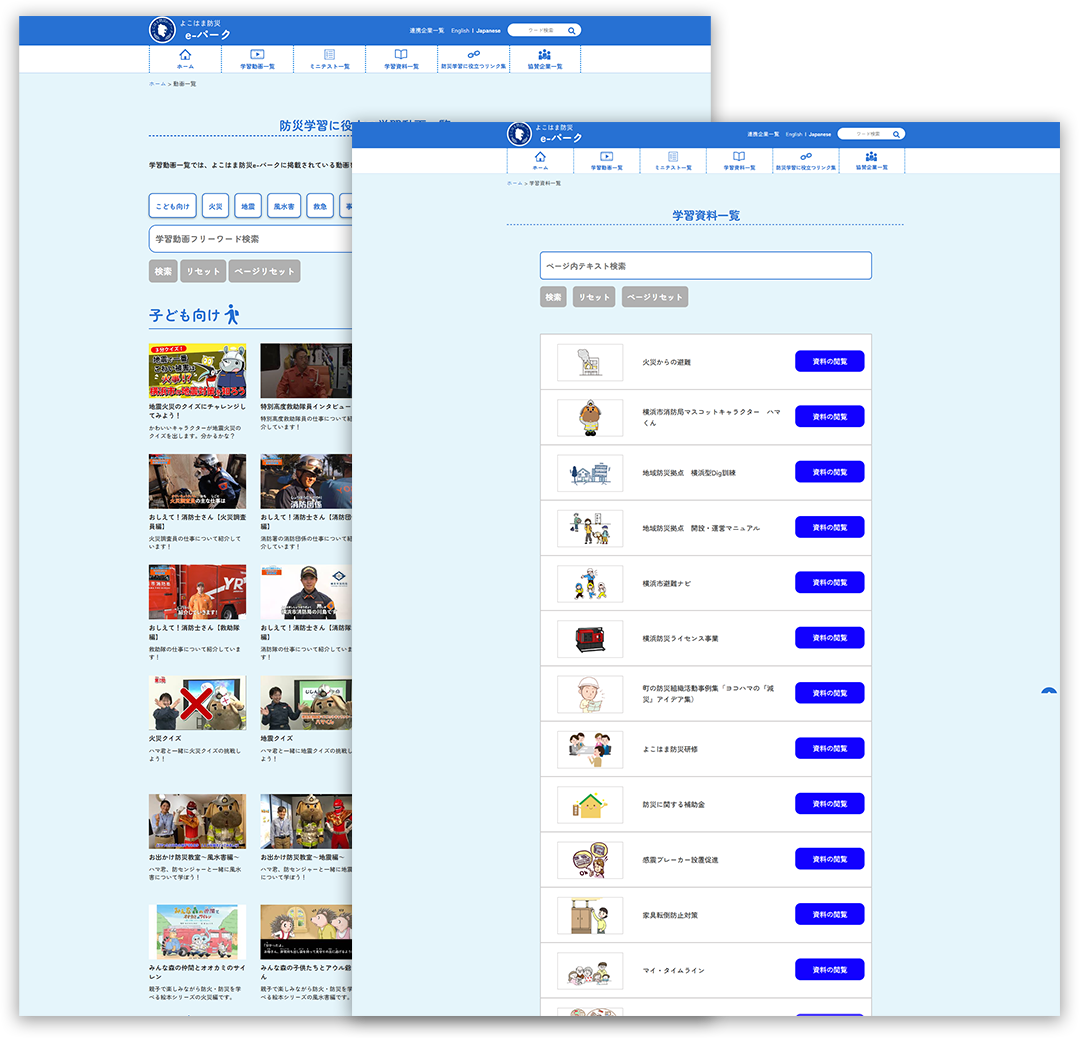Viewport: 1079px width, 1038px height.
Task: Click 検索 button in back video window
Action: pyautogui.click(x=163, y=271)
